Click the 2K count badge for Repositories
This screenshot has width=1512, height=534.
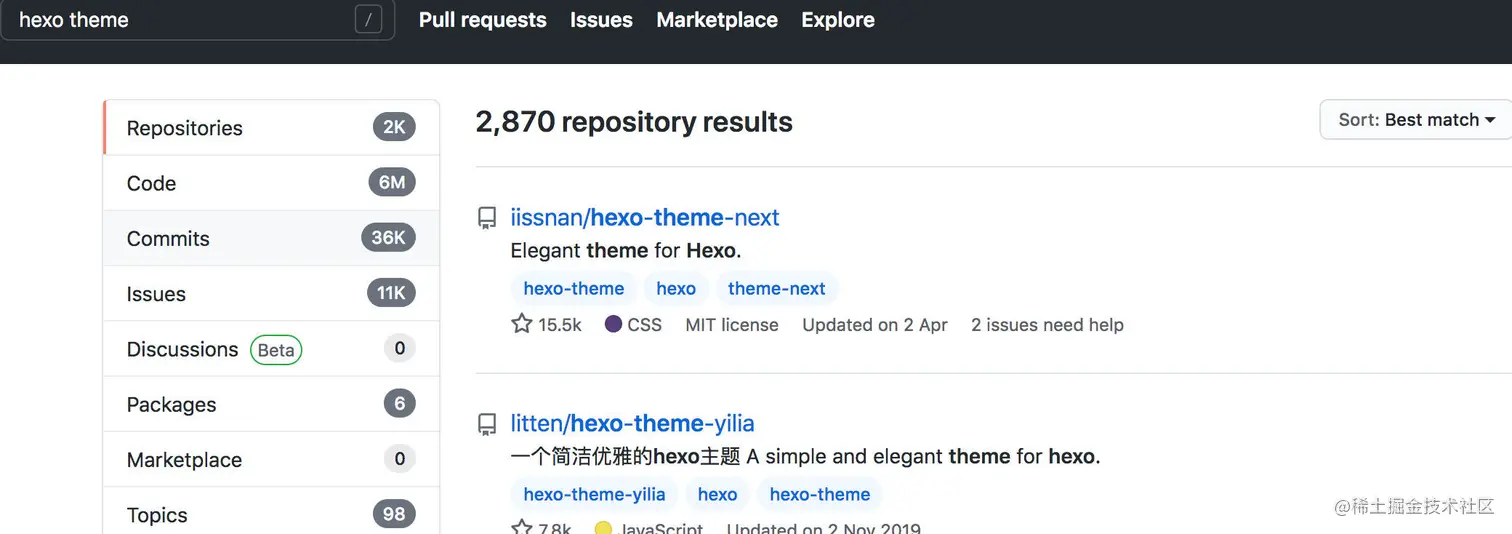coord(394,127)
